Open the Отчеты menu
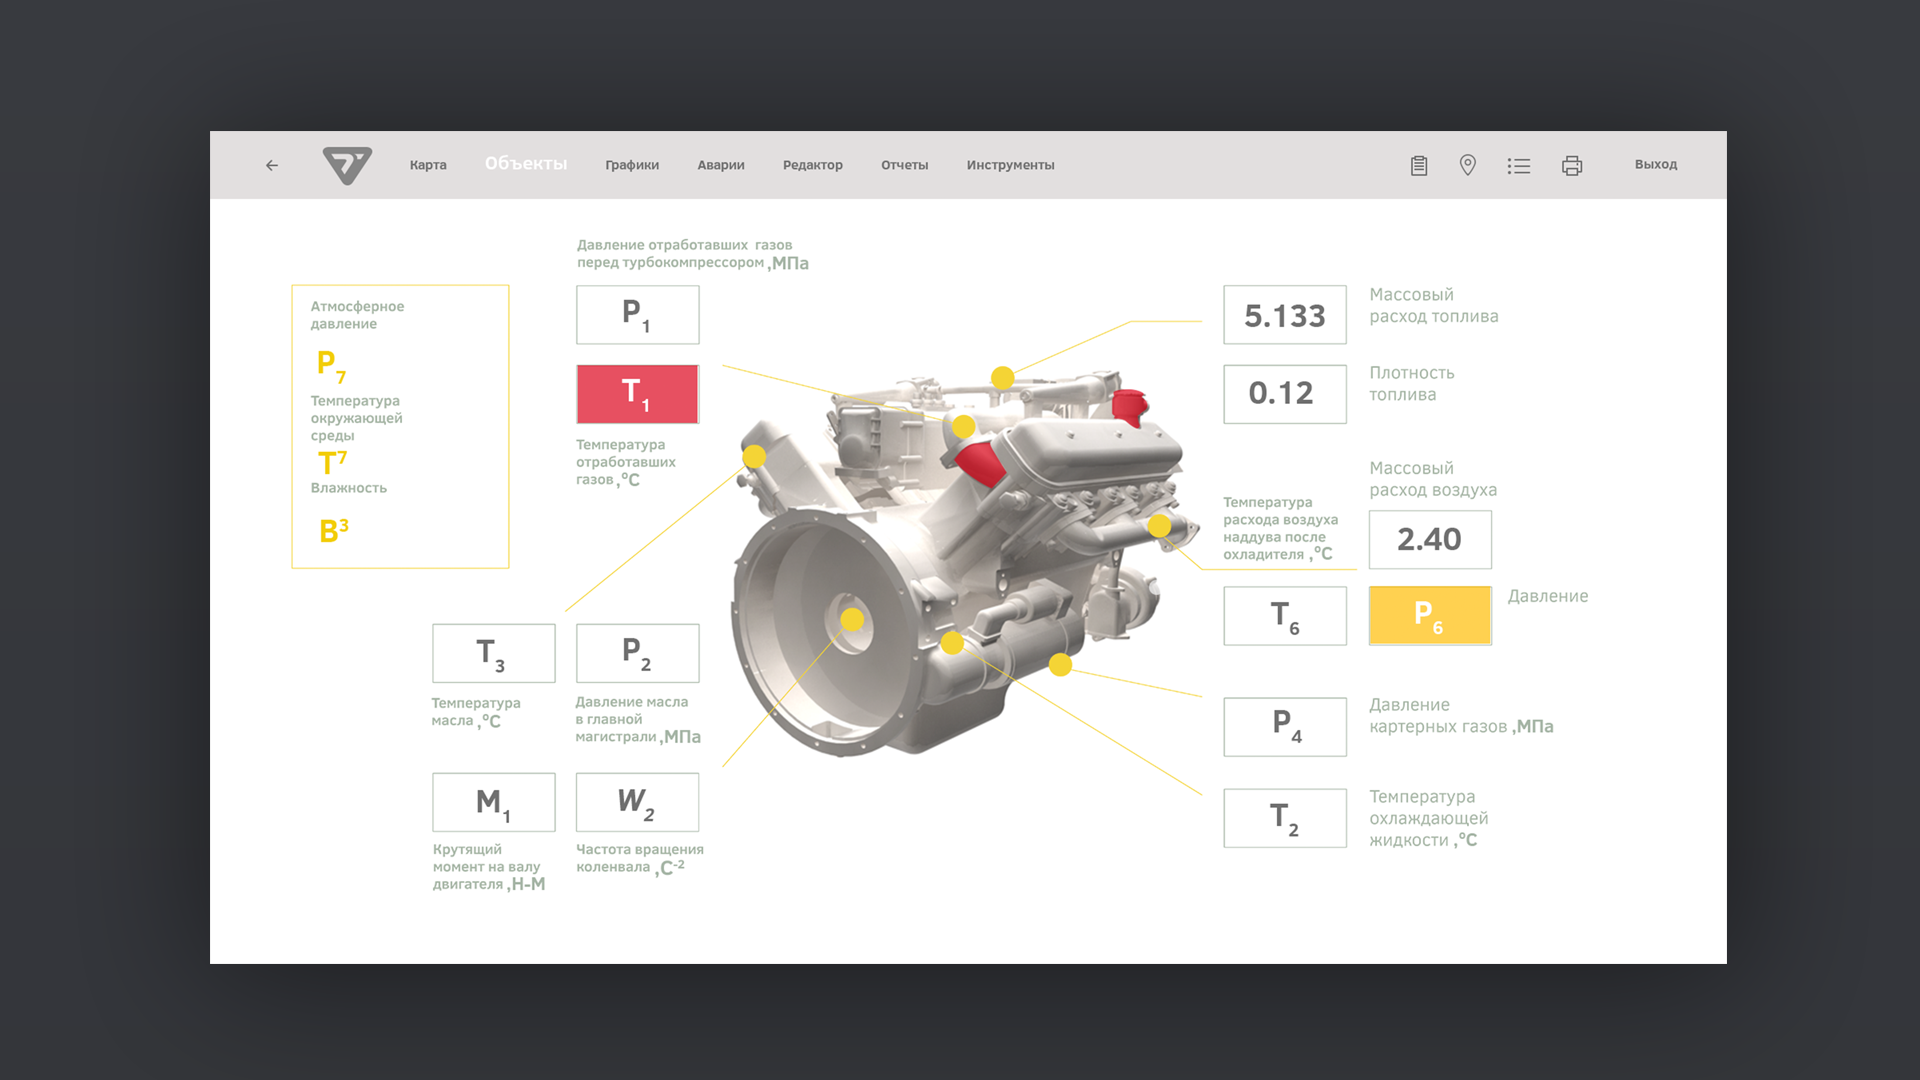 (904, 165)
